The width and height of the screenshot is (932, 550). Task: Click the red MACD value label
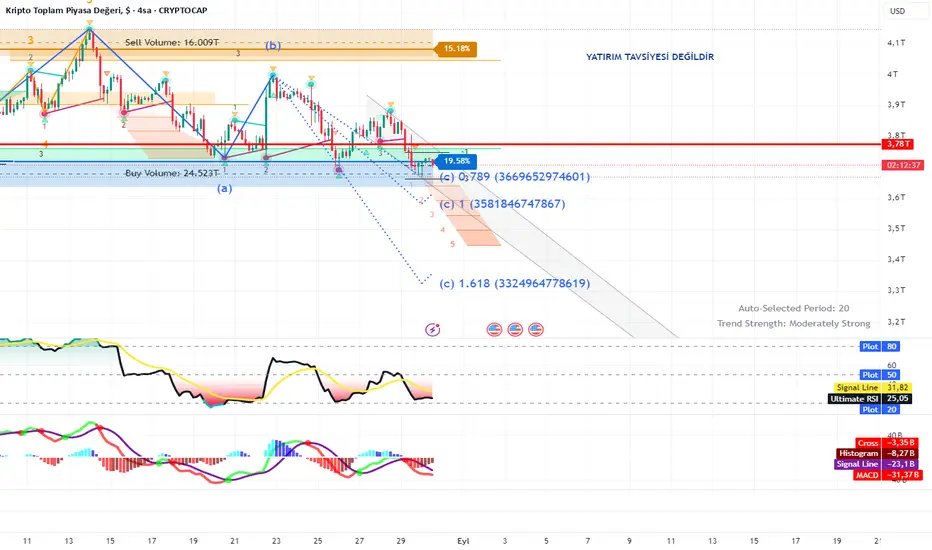(x=887, y=475)
